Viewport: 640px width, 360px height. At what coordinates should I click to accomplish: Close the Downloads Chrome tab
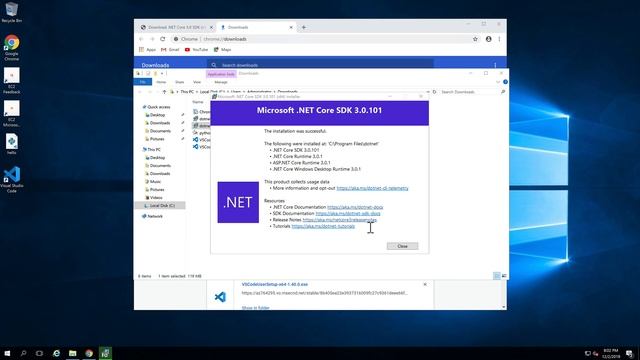[x=291, y=27]
